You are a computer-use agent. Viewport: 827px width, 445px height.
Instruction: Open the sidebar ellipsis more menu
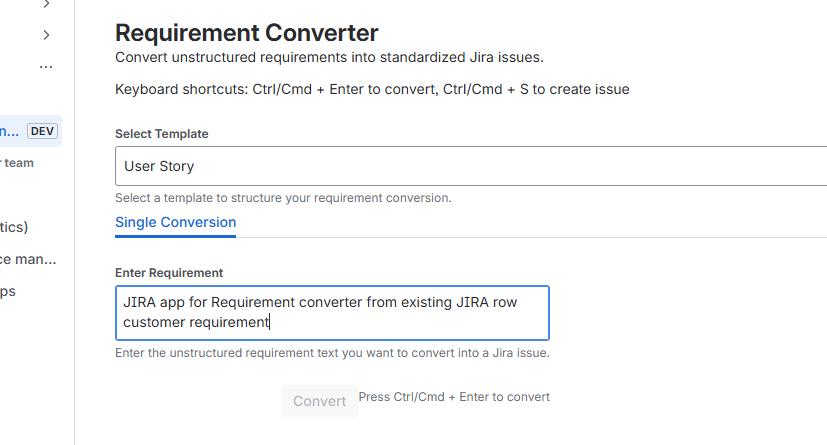click(x=46, y=67)
